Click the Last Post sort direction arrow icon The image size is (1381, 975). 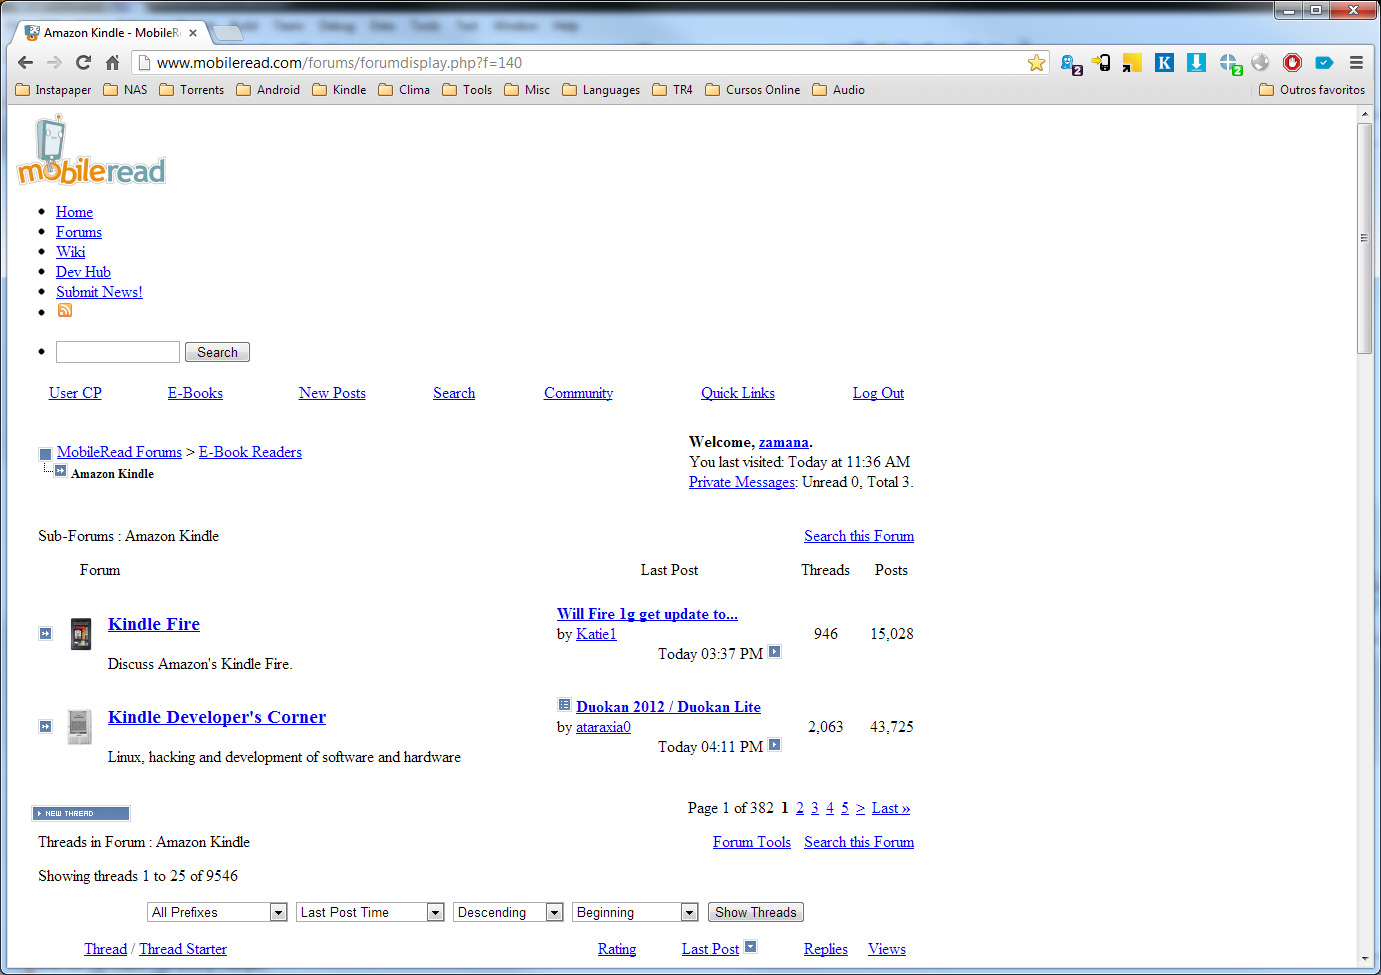pos(751,946)
